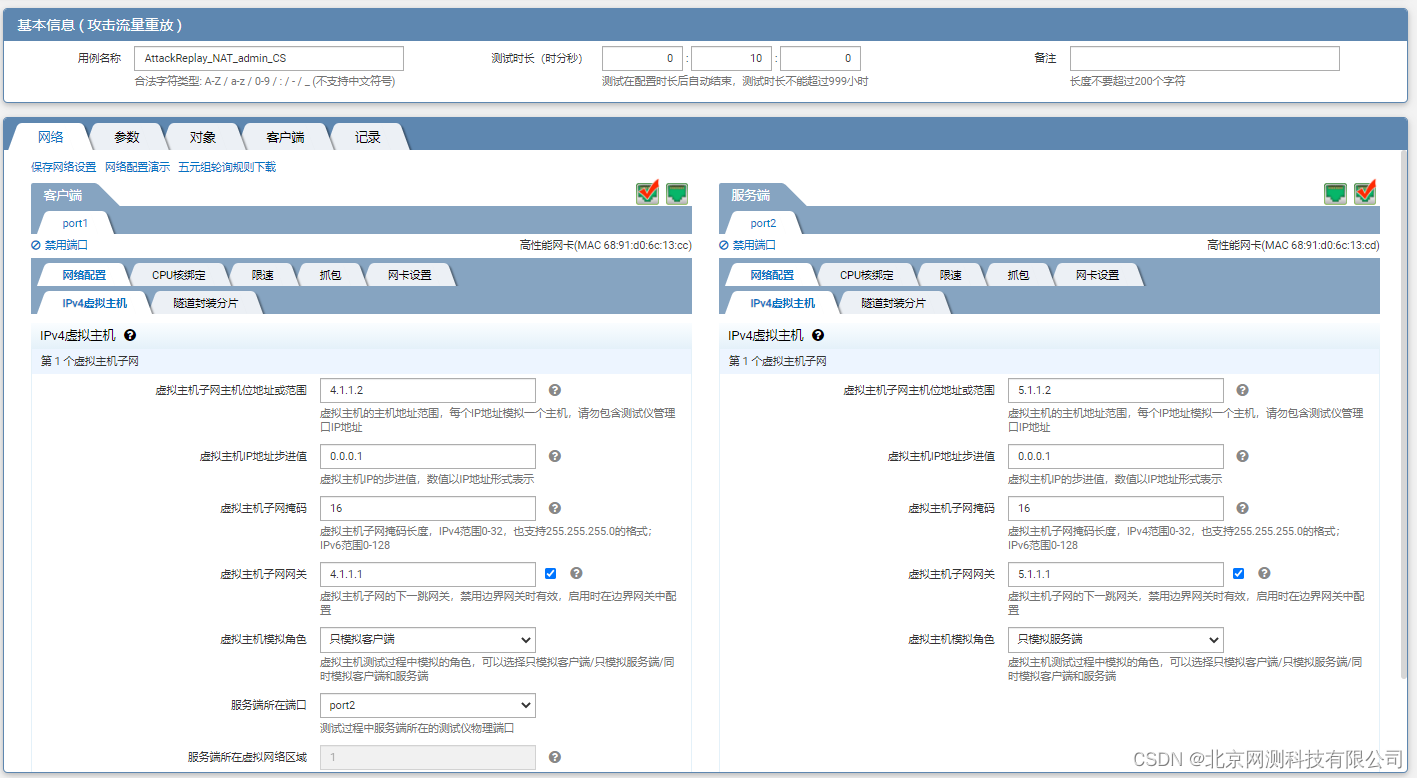Select the port2 tab
1417x778 pixels.
click(x=763, y=223)
